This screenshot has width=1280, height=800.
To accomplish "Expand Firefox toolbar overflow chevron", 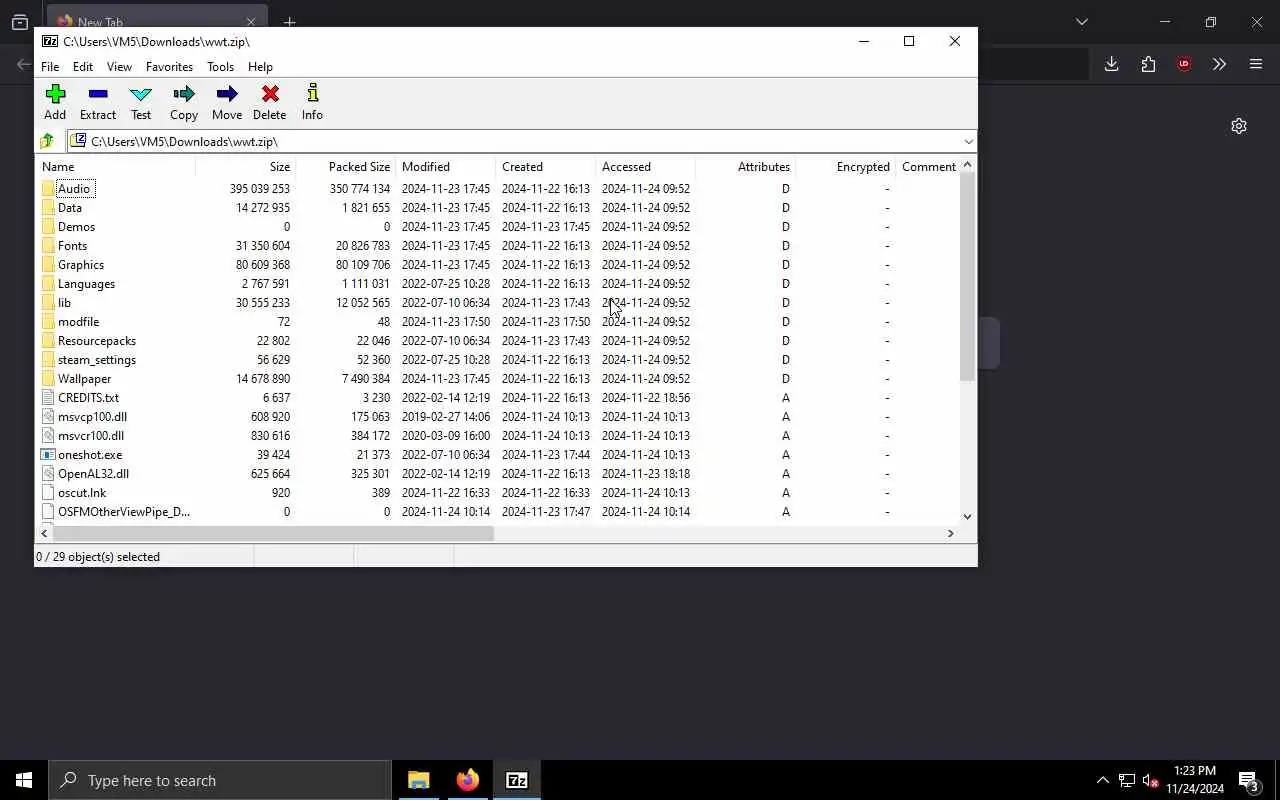I will pos(1219,64).
